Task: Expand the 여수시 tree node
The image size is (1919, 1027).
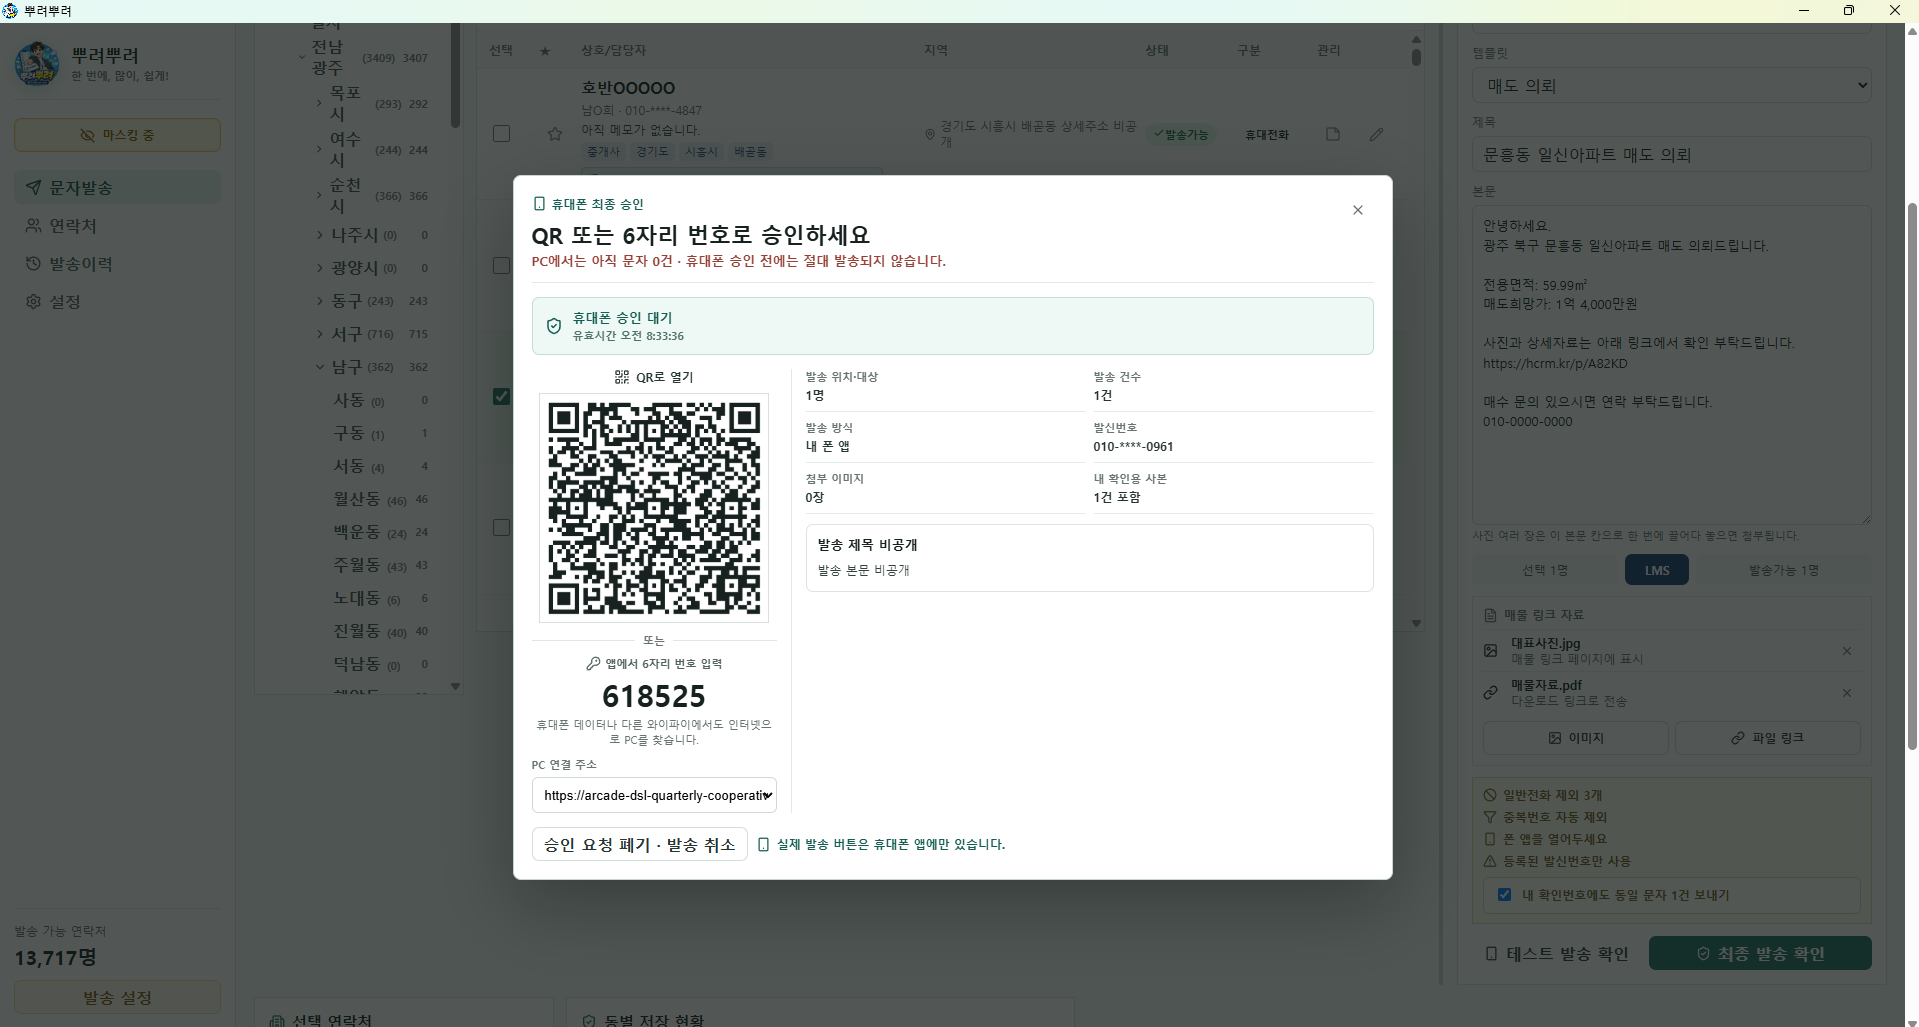Action: pos(319,149)
